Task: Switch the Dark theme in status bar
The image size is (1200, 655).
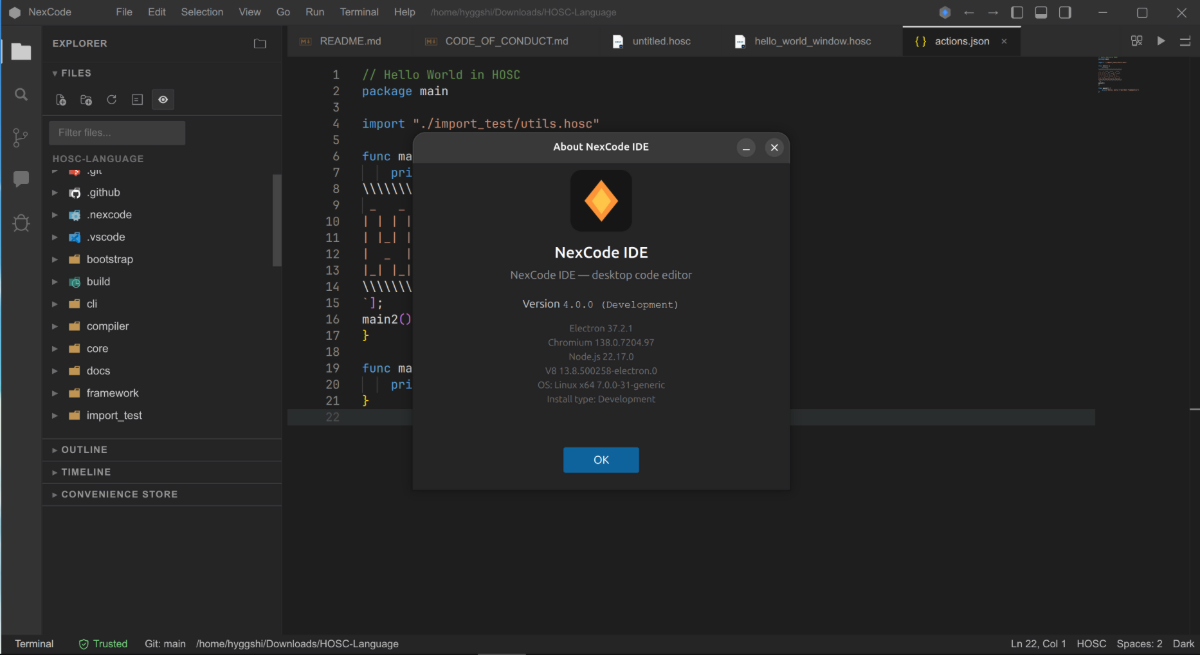Action: point(1183,644)
